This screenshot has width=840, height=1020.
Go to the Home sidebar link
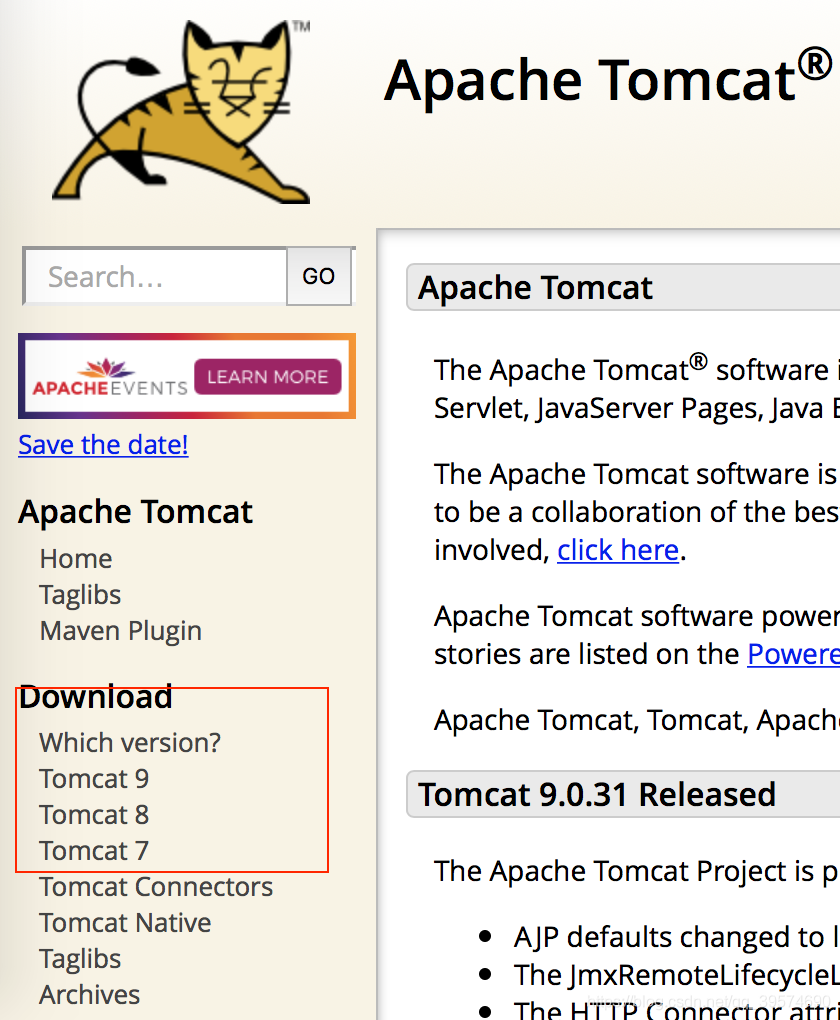tap(76, 559)
